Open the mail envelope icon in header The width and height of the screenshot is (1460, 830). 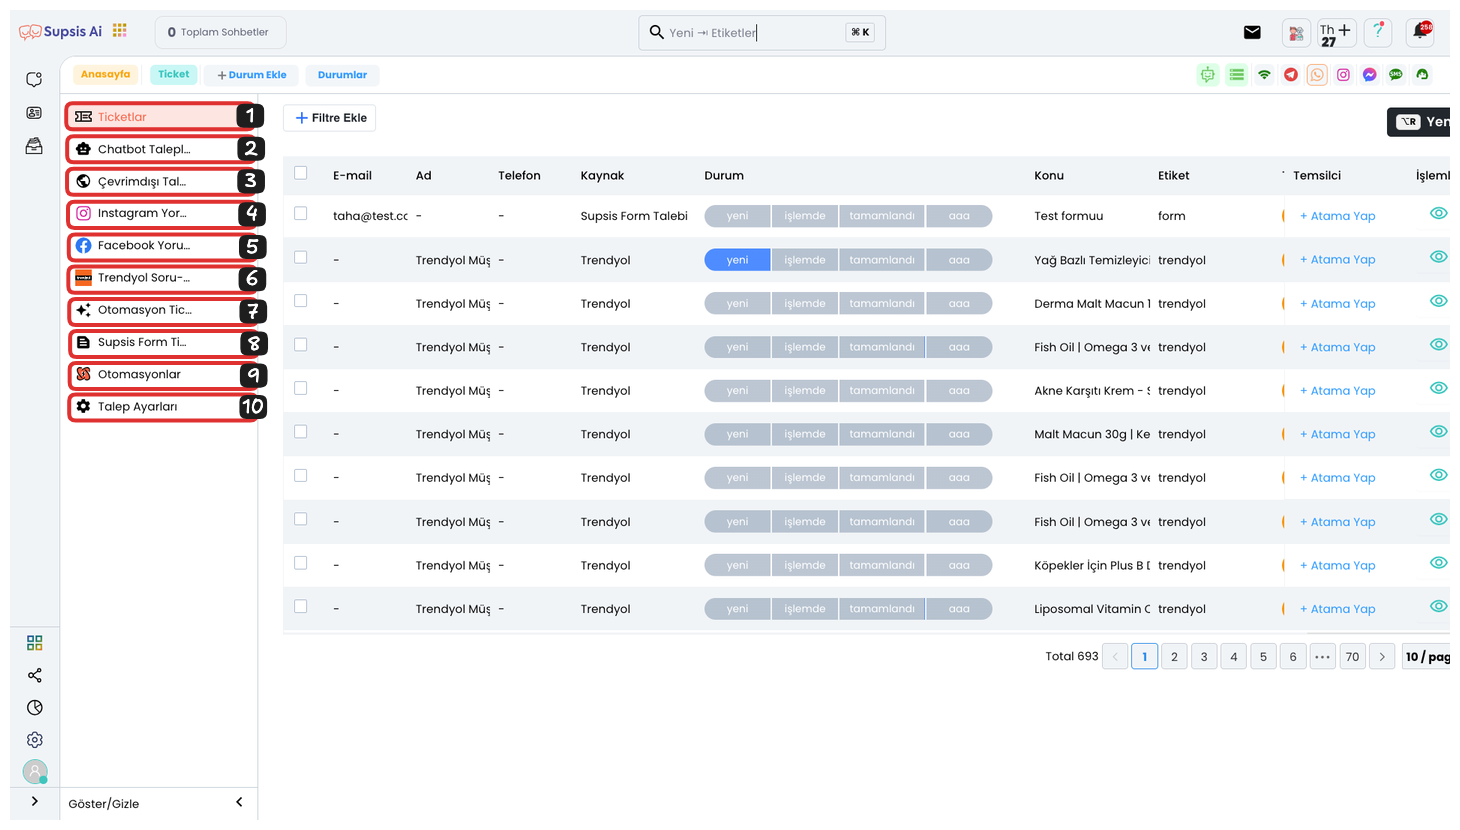point(1252,32)
